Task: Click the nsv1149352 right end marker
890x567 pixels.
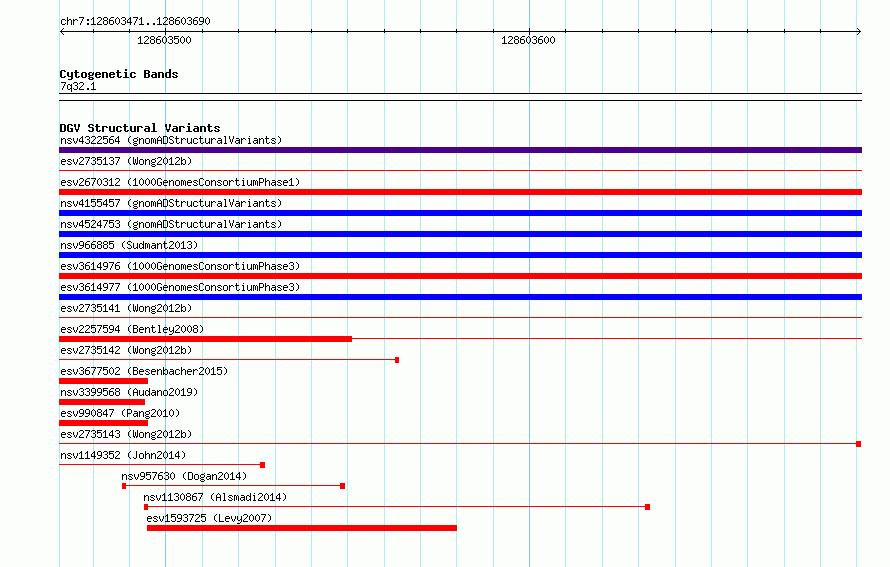Action: [x=262, y=465]
